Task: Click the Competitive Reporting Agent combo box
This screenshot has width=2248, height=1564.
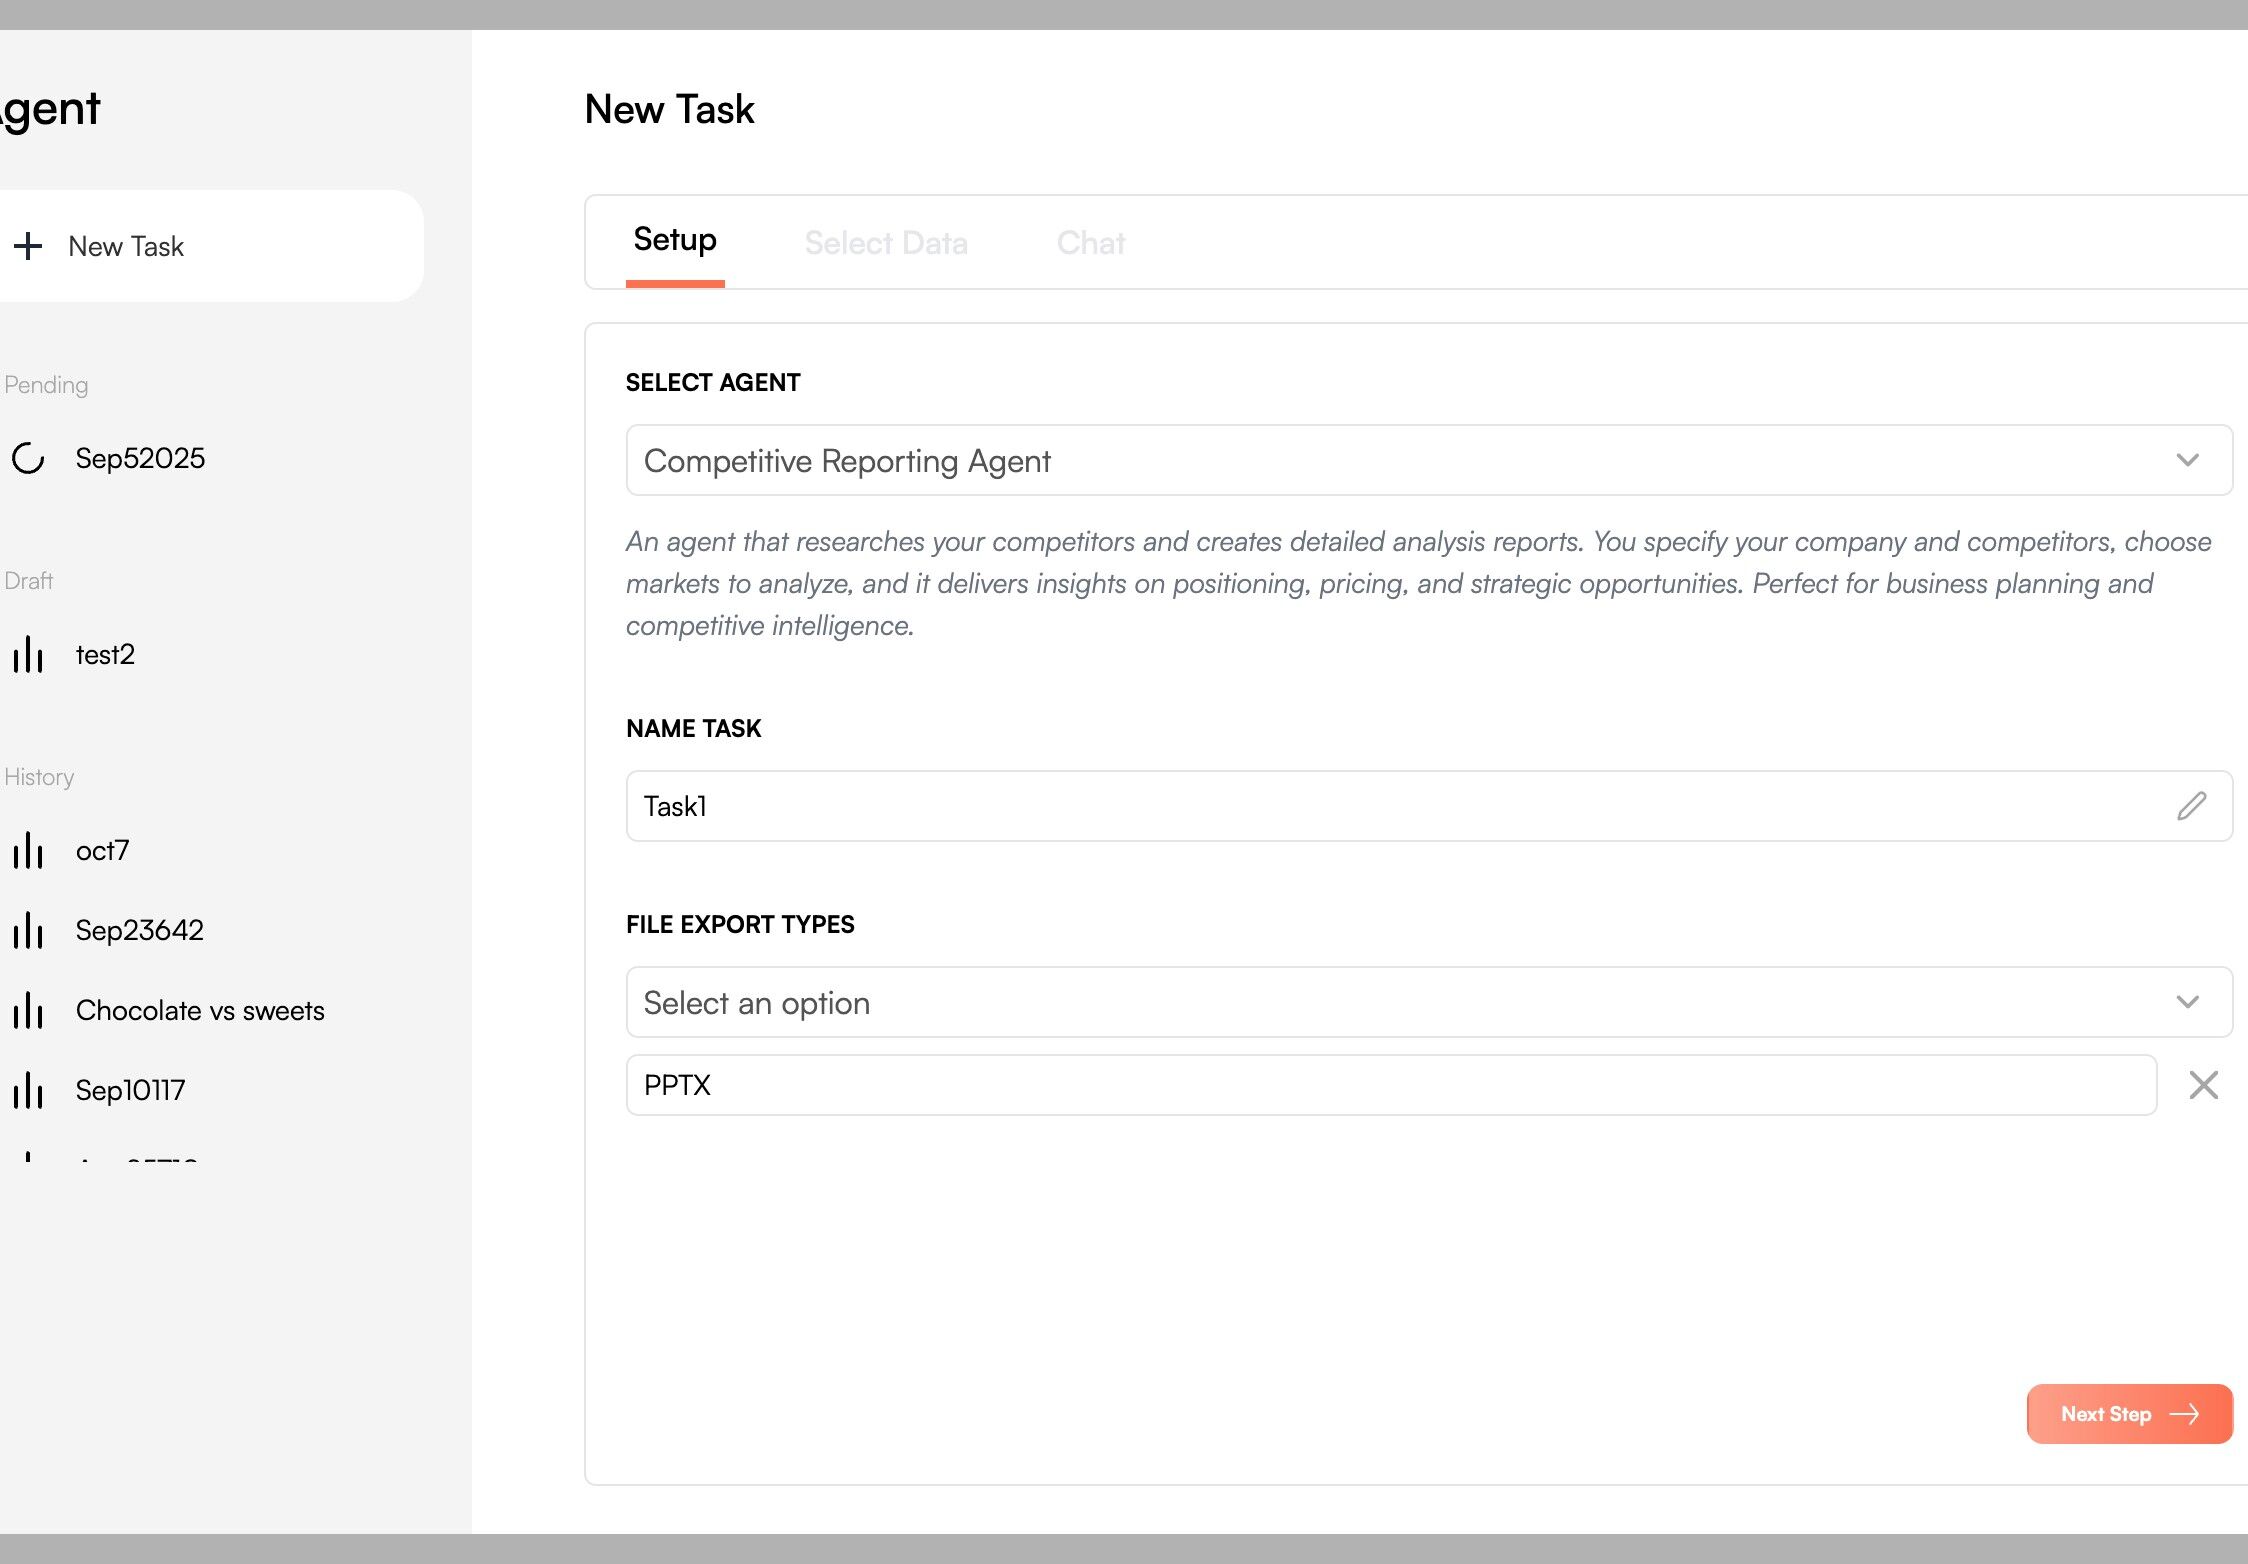Action: pos(1400,460)
